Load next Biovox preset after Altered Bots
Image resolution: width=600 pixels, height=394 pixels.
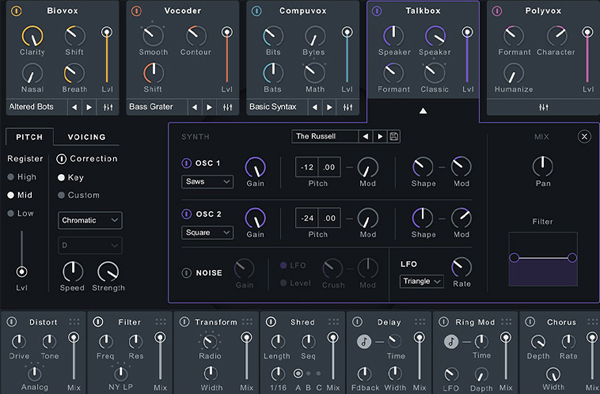point(89,107)
